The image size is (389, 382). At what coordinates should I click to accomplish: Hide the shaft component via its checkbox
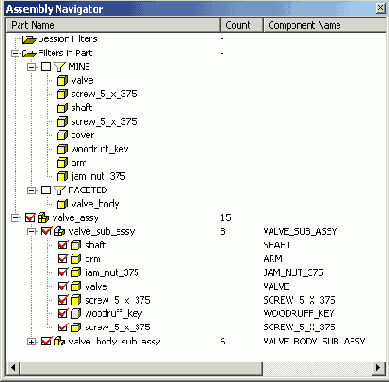click(x=63, y=245)
